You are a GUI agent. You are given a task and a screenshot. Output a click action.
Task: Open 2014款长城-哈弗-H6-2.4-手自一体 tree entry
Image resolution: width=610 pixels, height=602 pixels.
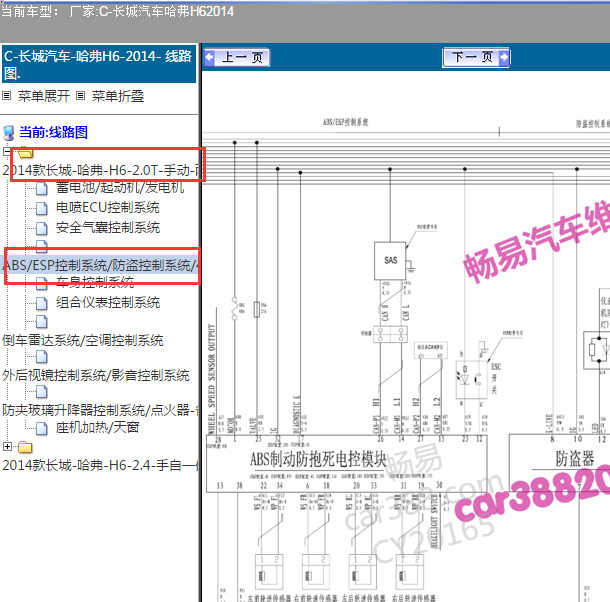pos(101,465)
